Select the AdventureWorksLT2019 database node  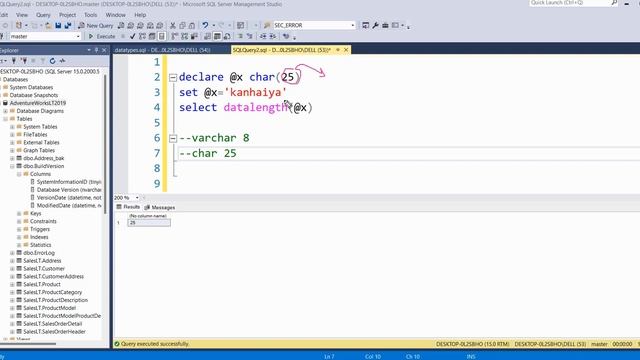pyautogui.click(x=38, y=103)
